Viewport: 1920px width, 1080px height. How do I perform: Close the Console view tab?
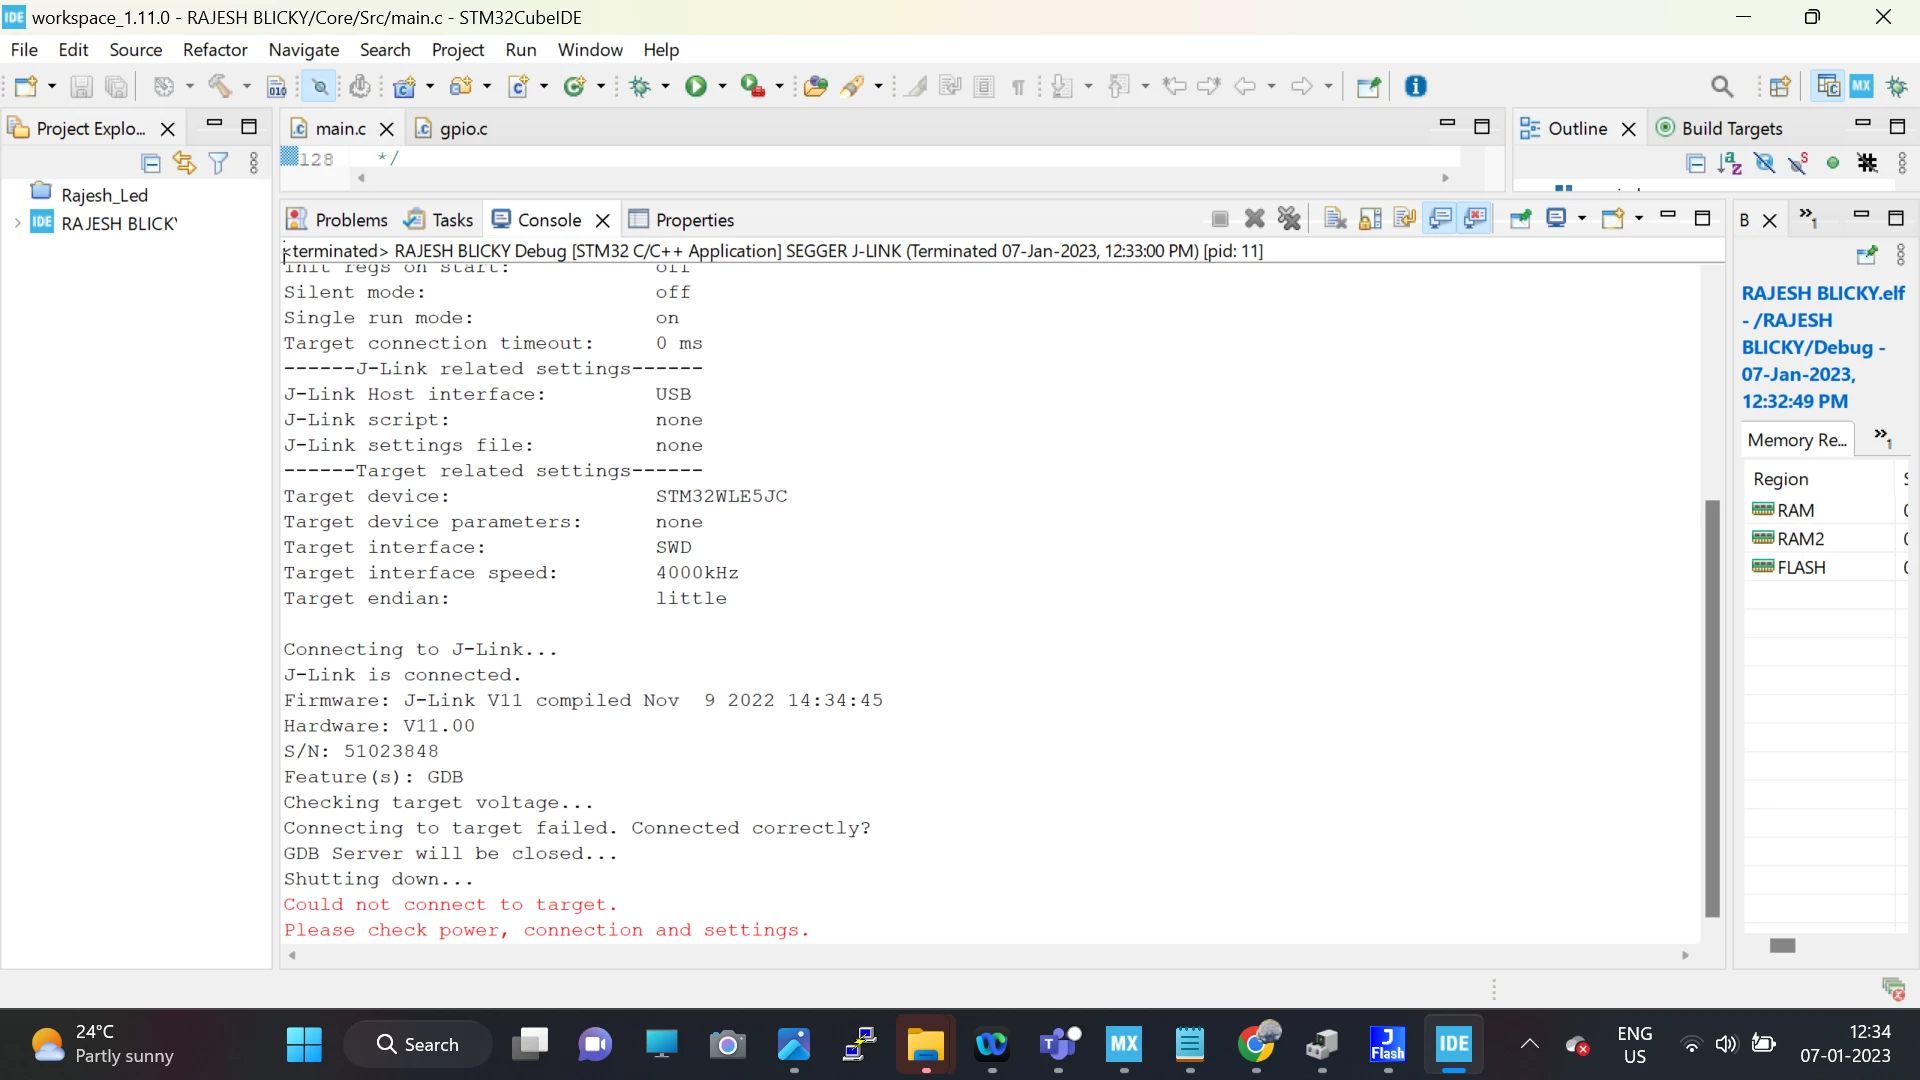[x=602, y=220]
